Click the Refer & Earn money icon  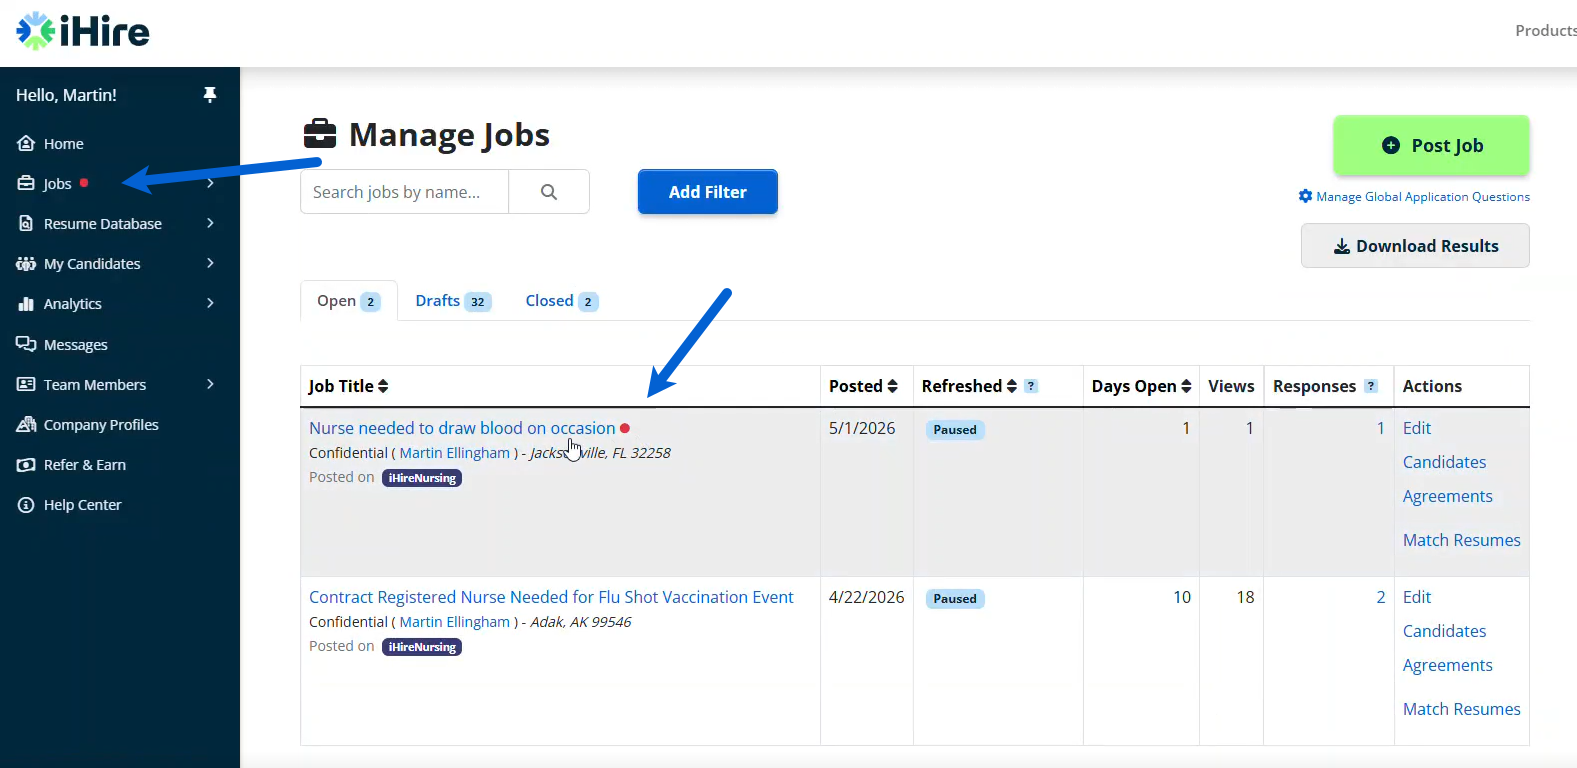click(x=26, y=465)
